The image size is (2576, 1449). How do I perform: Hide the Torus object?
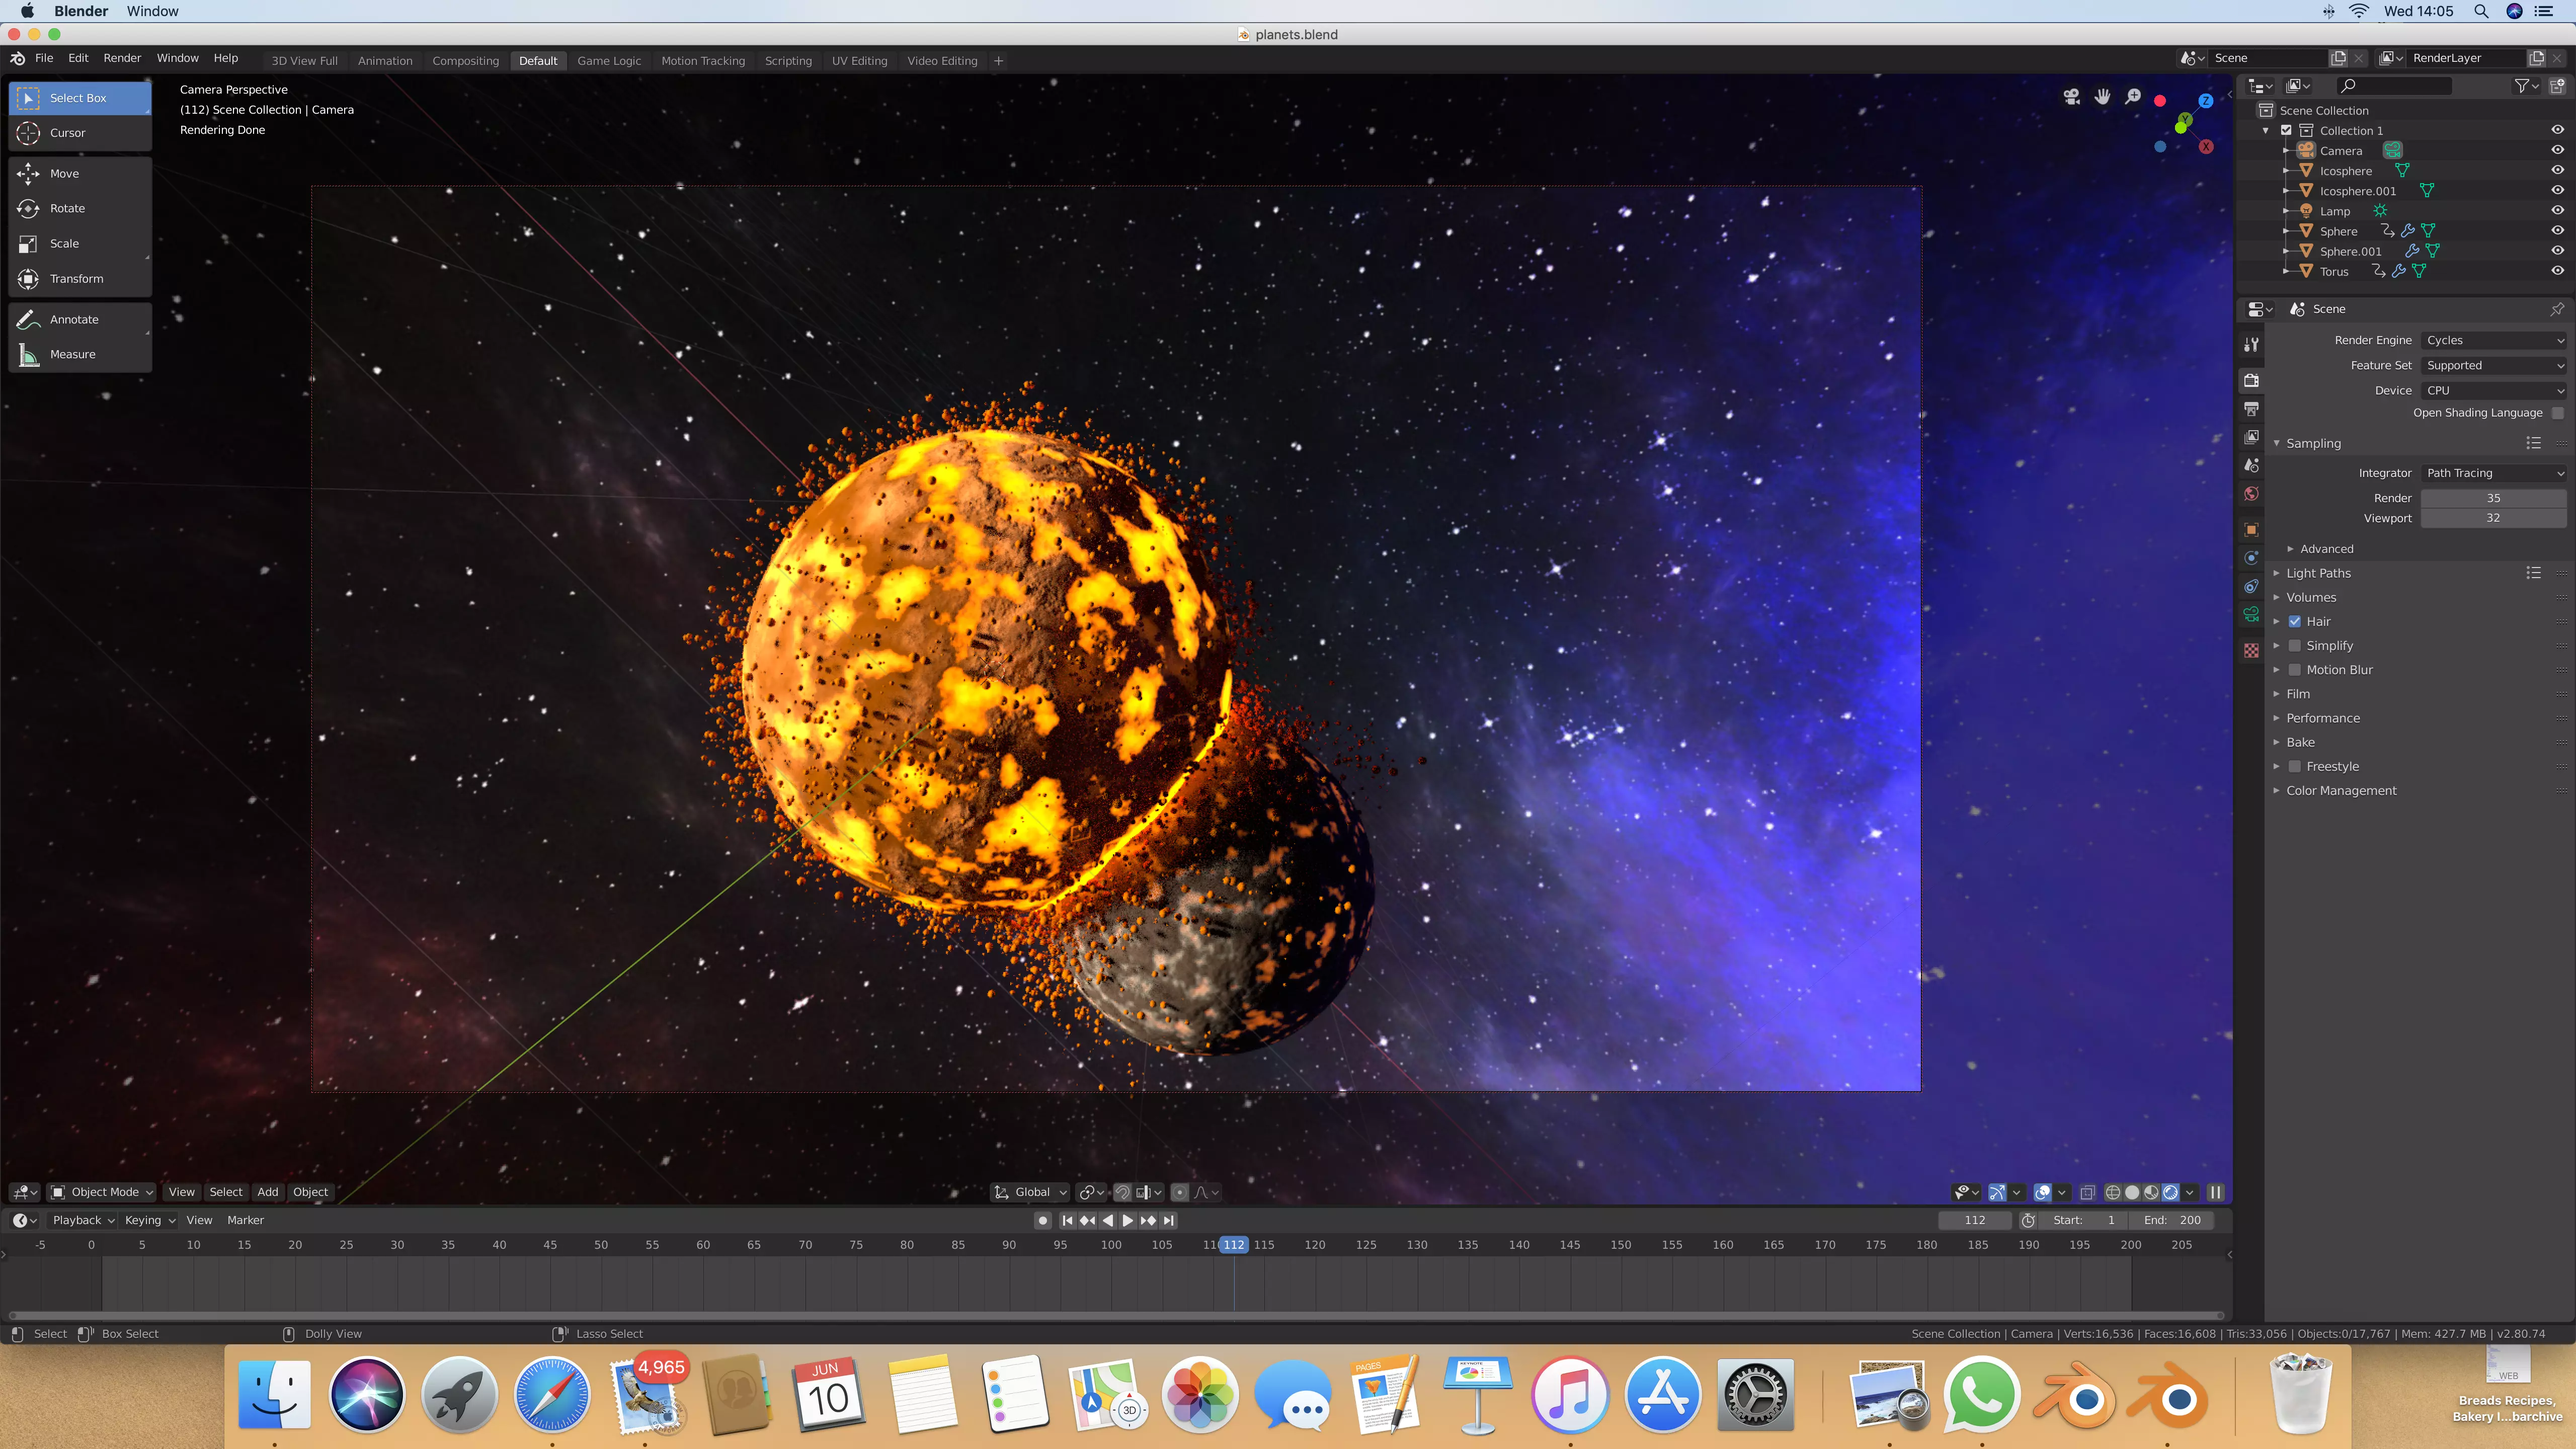click(2557, 271)
